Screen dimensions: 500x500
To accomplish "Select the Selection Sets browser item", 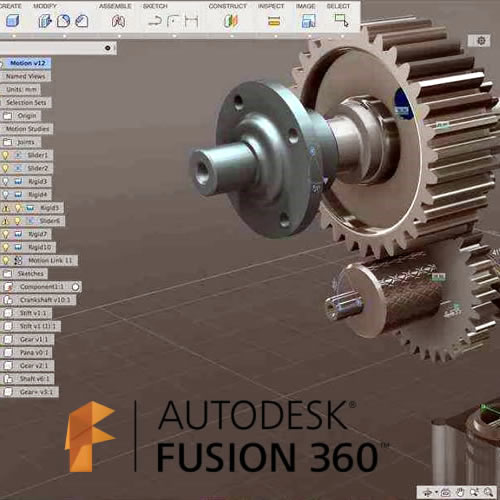I will coord(26,103).
